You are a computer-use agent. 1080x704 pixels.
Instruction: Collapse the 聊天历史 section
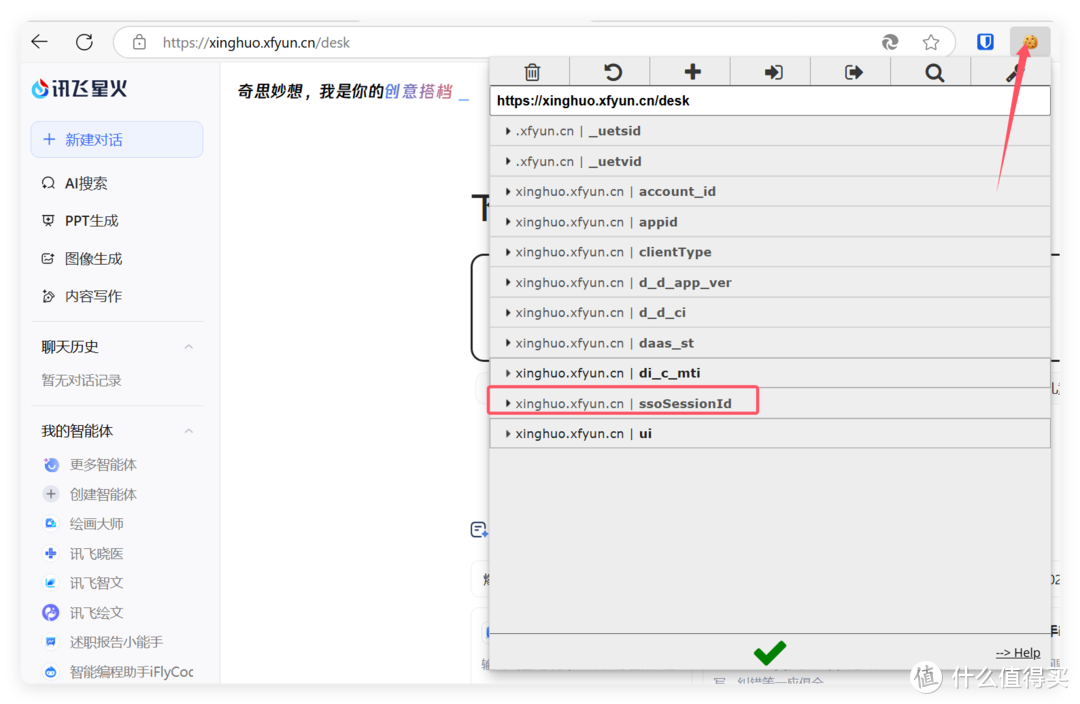point(189,346)
